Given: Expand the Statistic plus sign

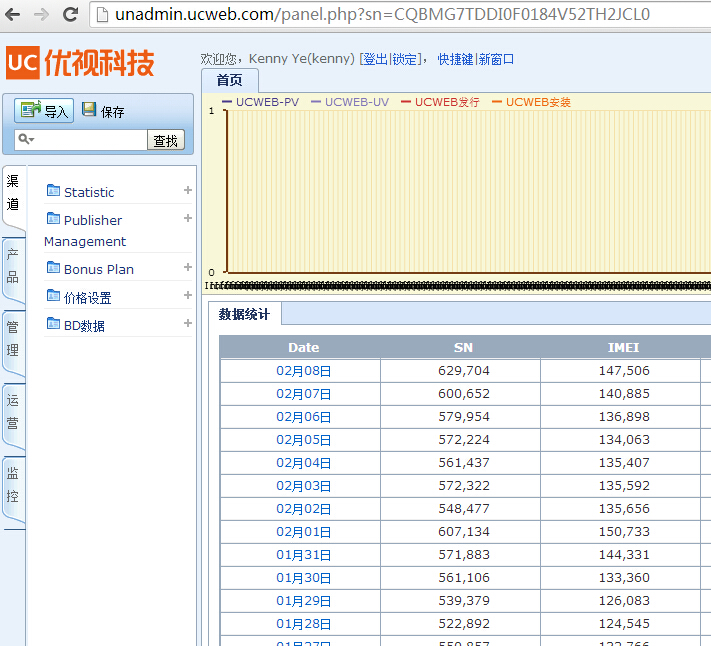Looking at the screenshot, I should (188, 190).
